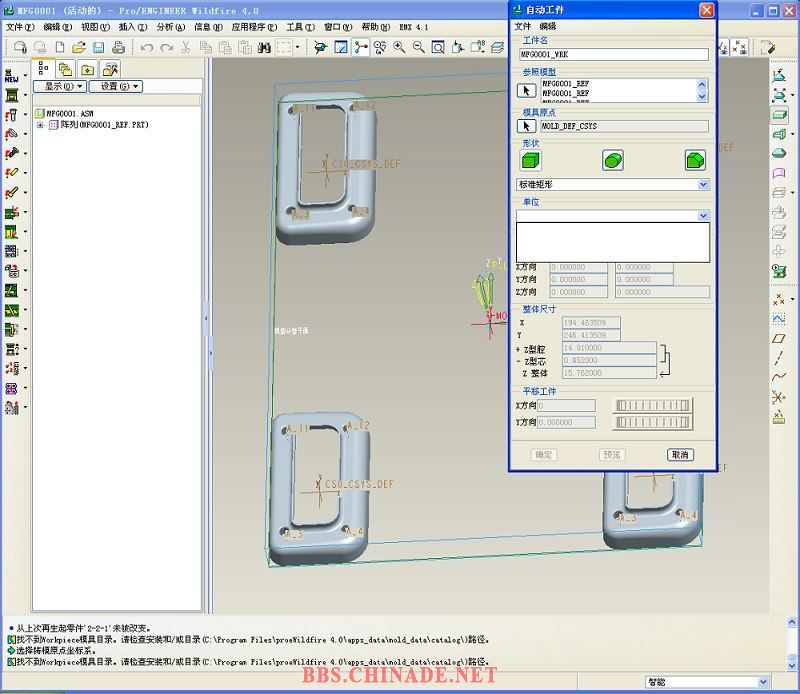Open the 分析 menu
The width and height of the screenshot is (800, 694).
click(x=170, y=27)
